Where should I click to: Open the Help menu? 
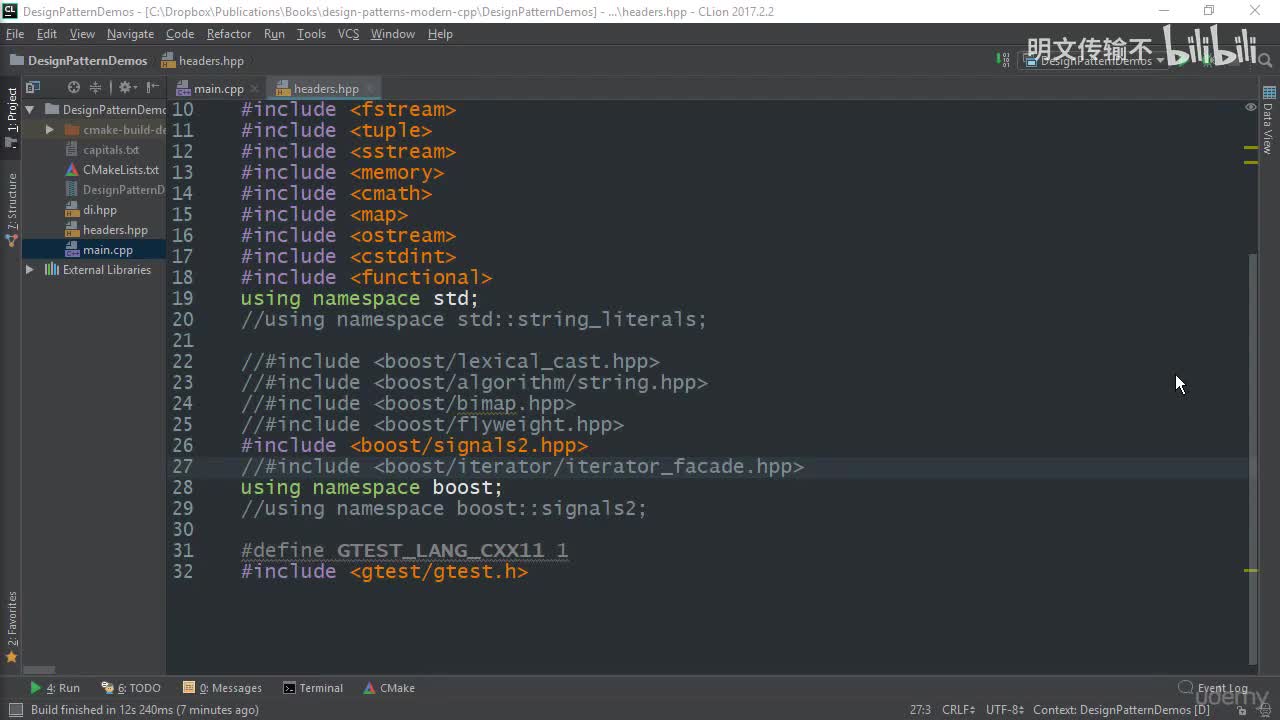tap(440, 34)
